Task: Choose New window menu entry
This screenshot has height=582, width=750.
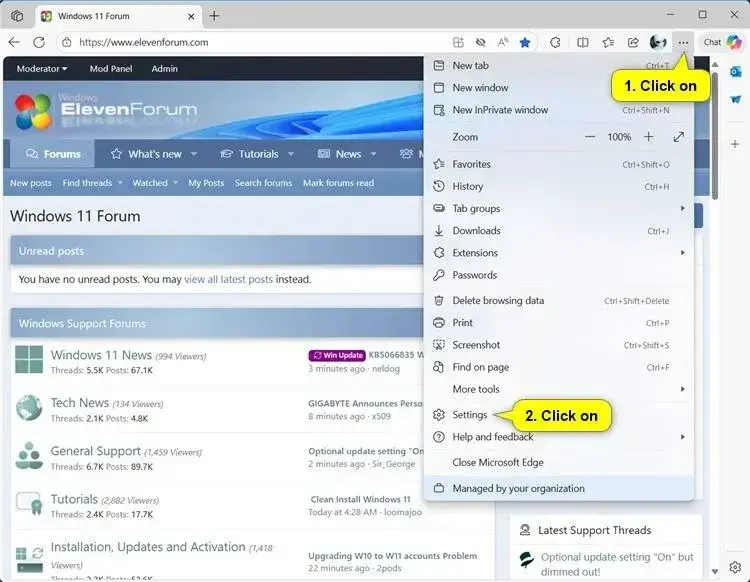Action: coord(559,88)
